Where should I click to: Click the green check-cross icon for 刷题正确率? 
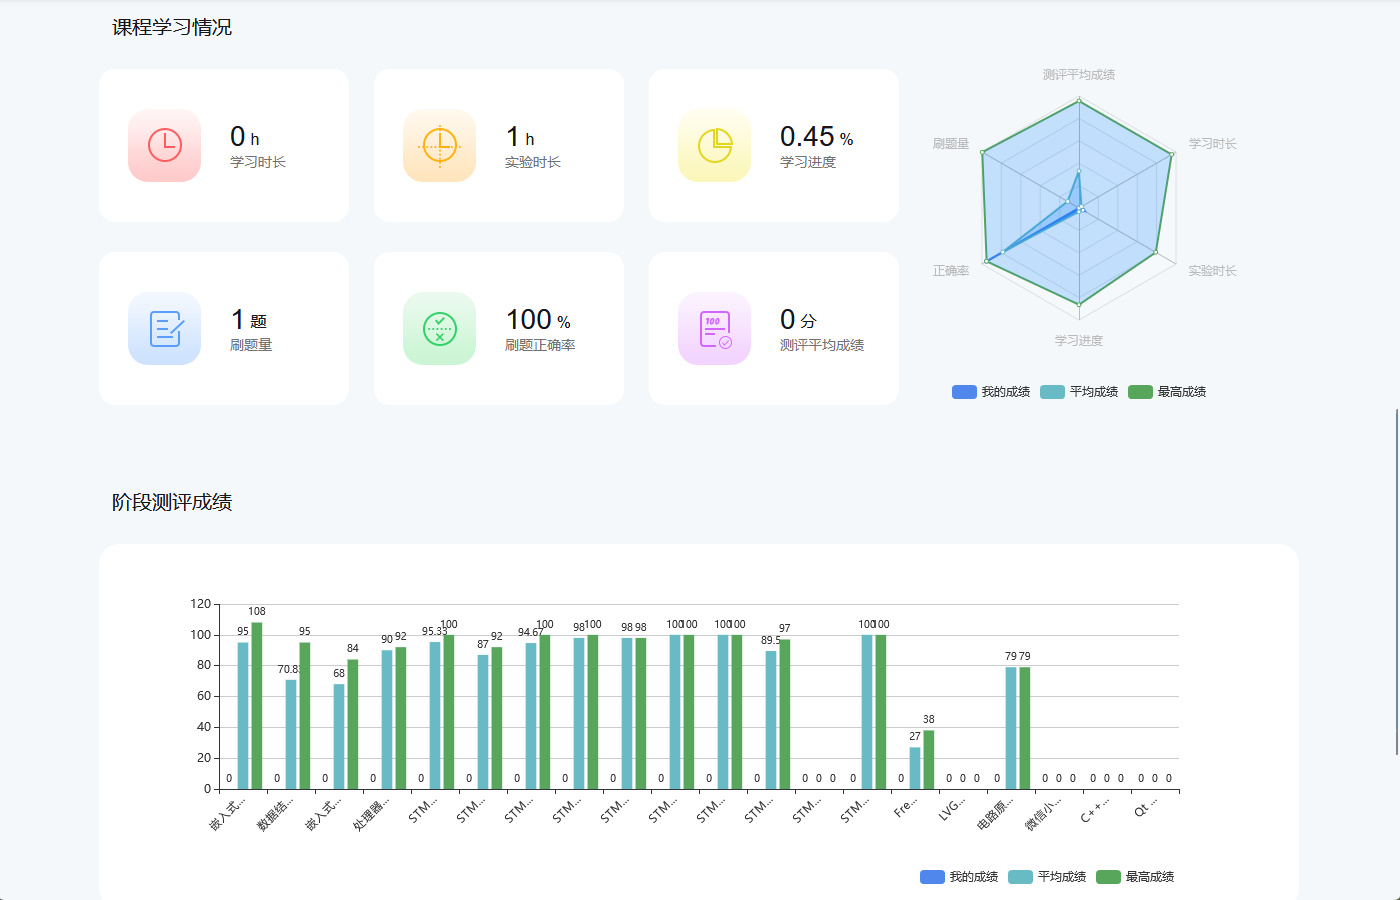[439, 329]
